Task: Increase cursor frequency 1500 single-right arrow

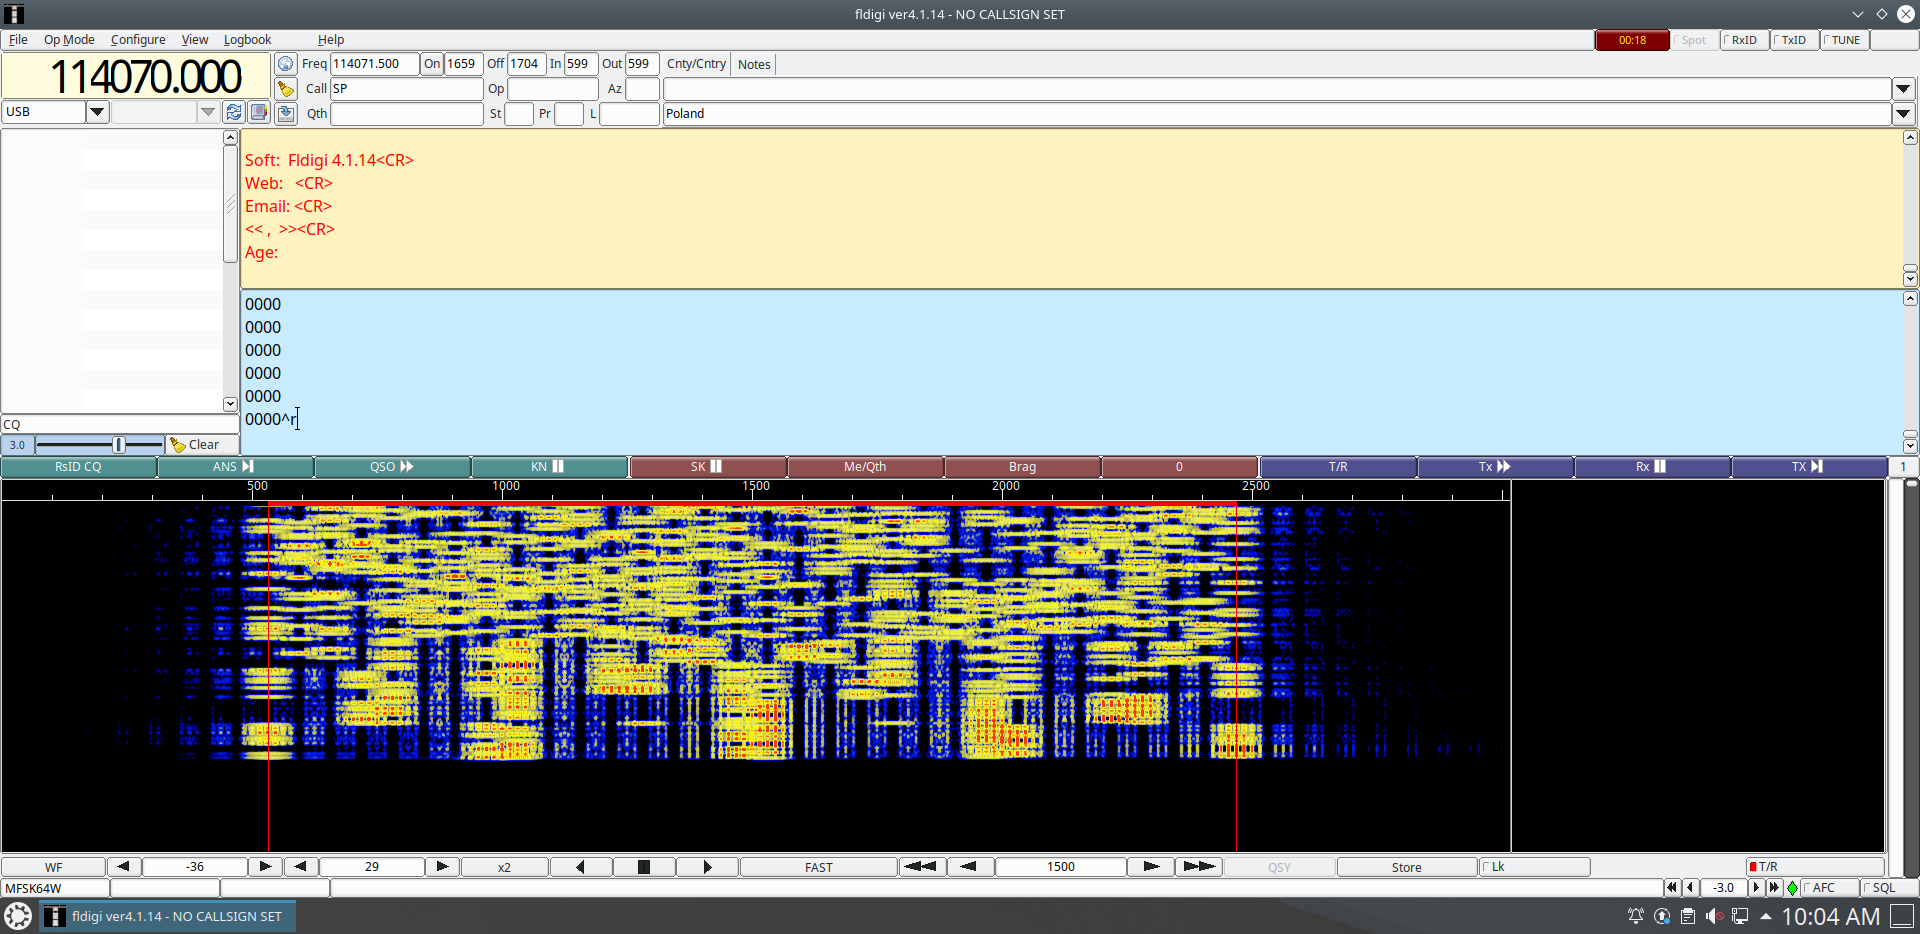Action: click(x=1151, y=867)
